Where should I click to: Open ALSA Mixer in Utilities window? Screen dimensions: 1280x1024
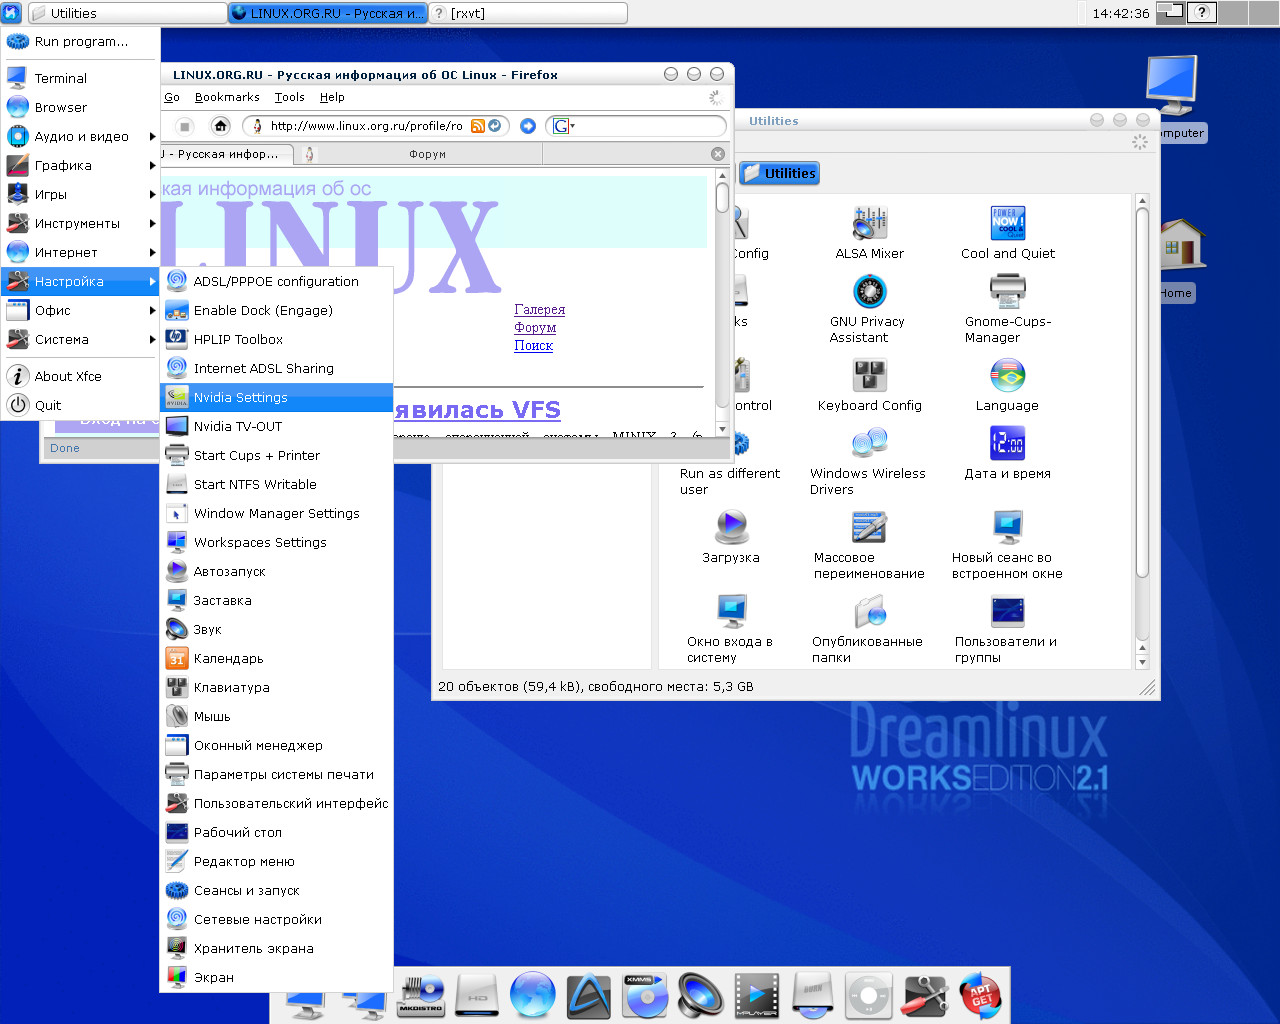click(x=870, y=233)
